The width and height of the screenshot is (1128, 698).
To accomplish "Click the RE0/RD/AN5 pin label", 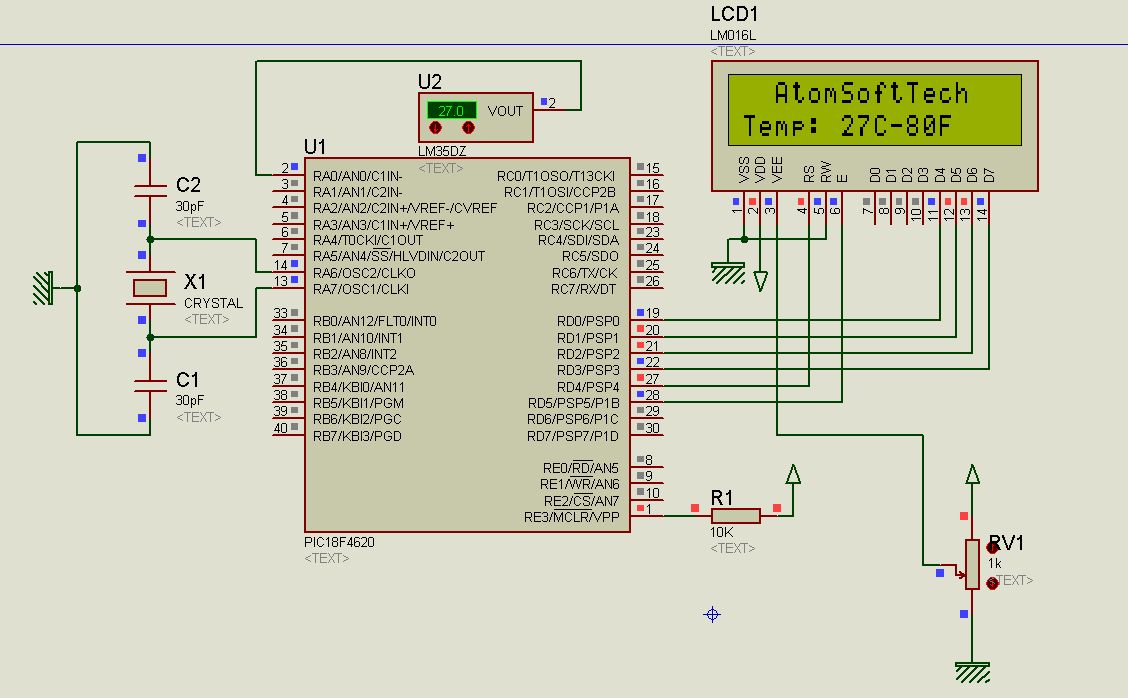I will click(581, 468).
